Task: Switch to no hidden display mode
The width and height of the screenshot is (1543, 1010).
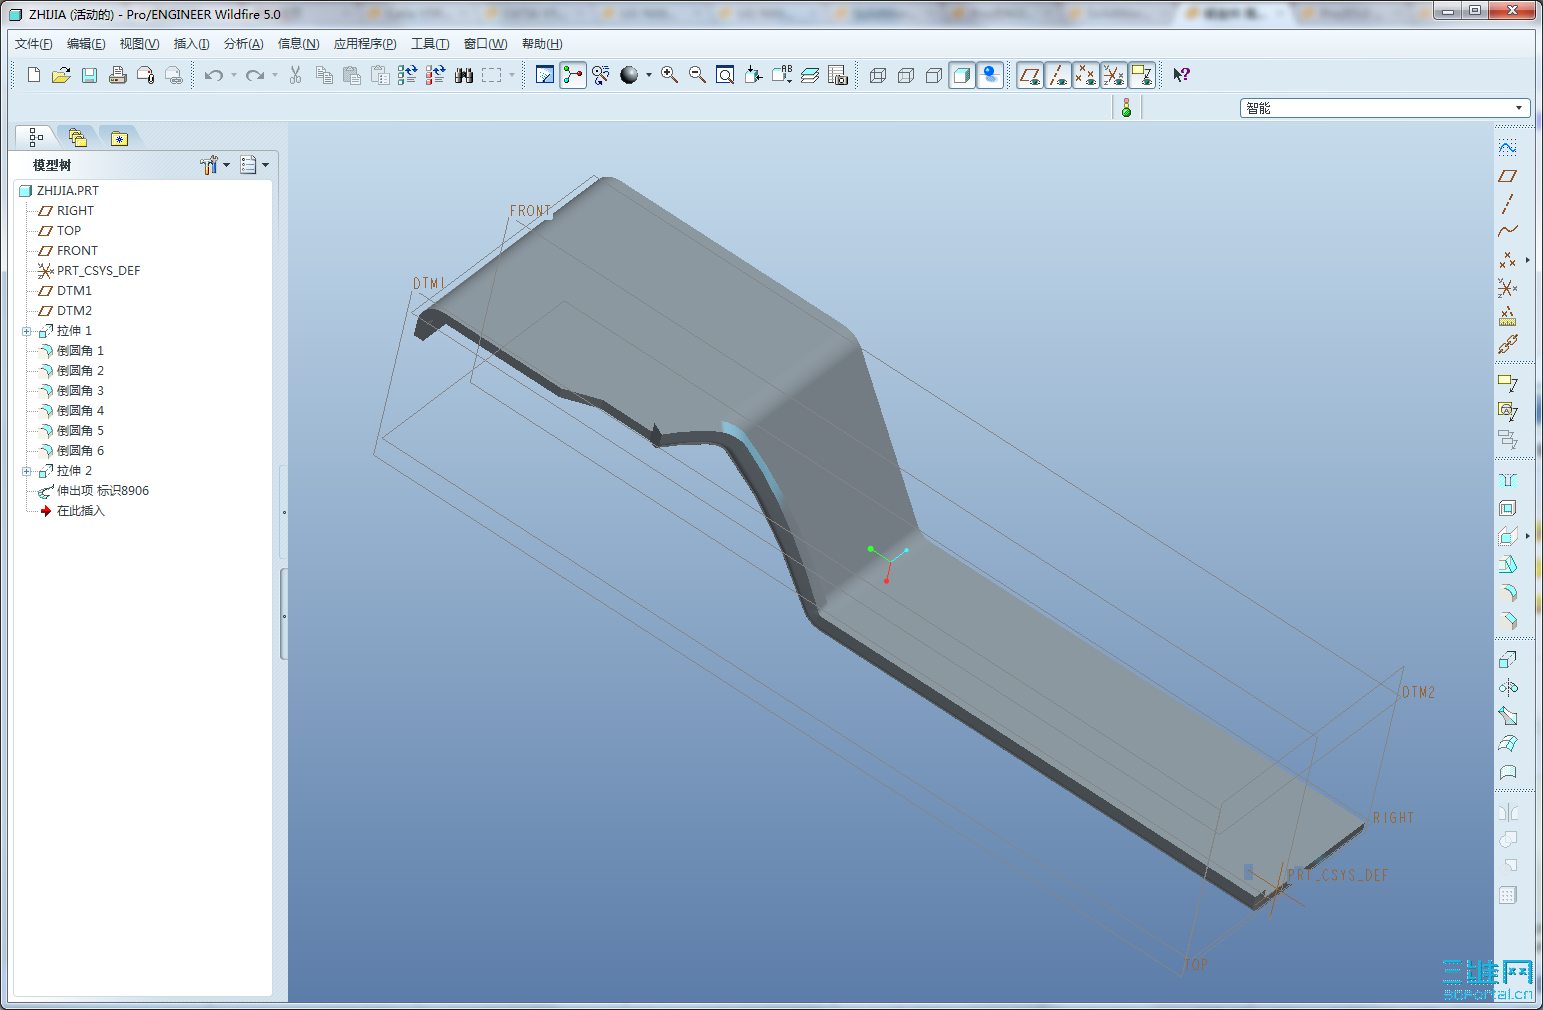Action: coord(934,75)
